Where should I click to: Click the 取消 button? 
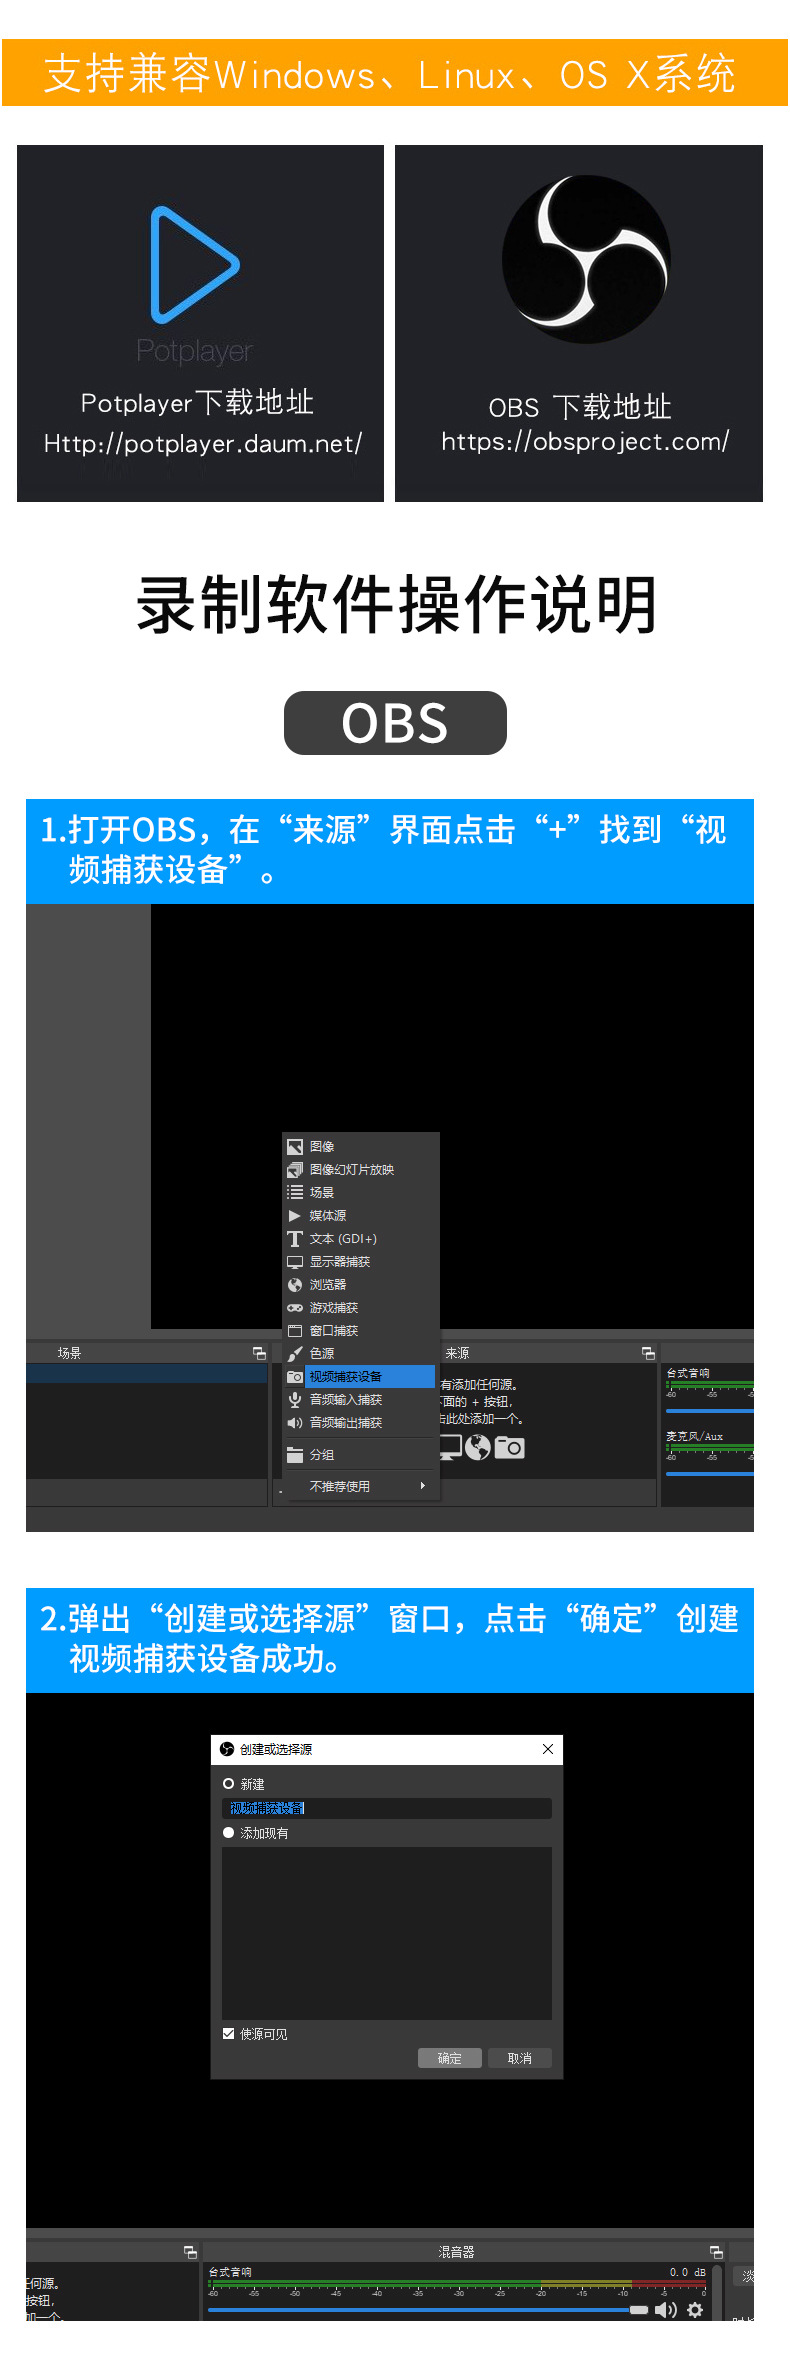point(520,2058)
